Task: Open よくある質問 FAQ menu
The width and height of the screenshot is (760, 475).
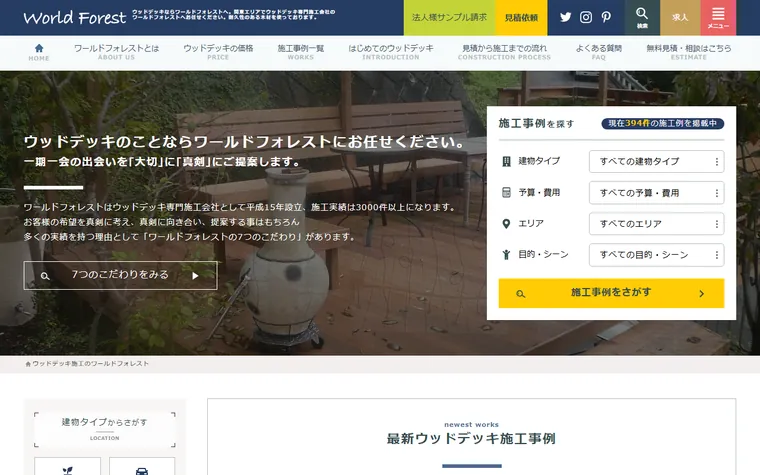Action: pos(599,52)
